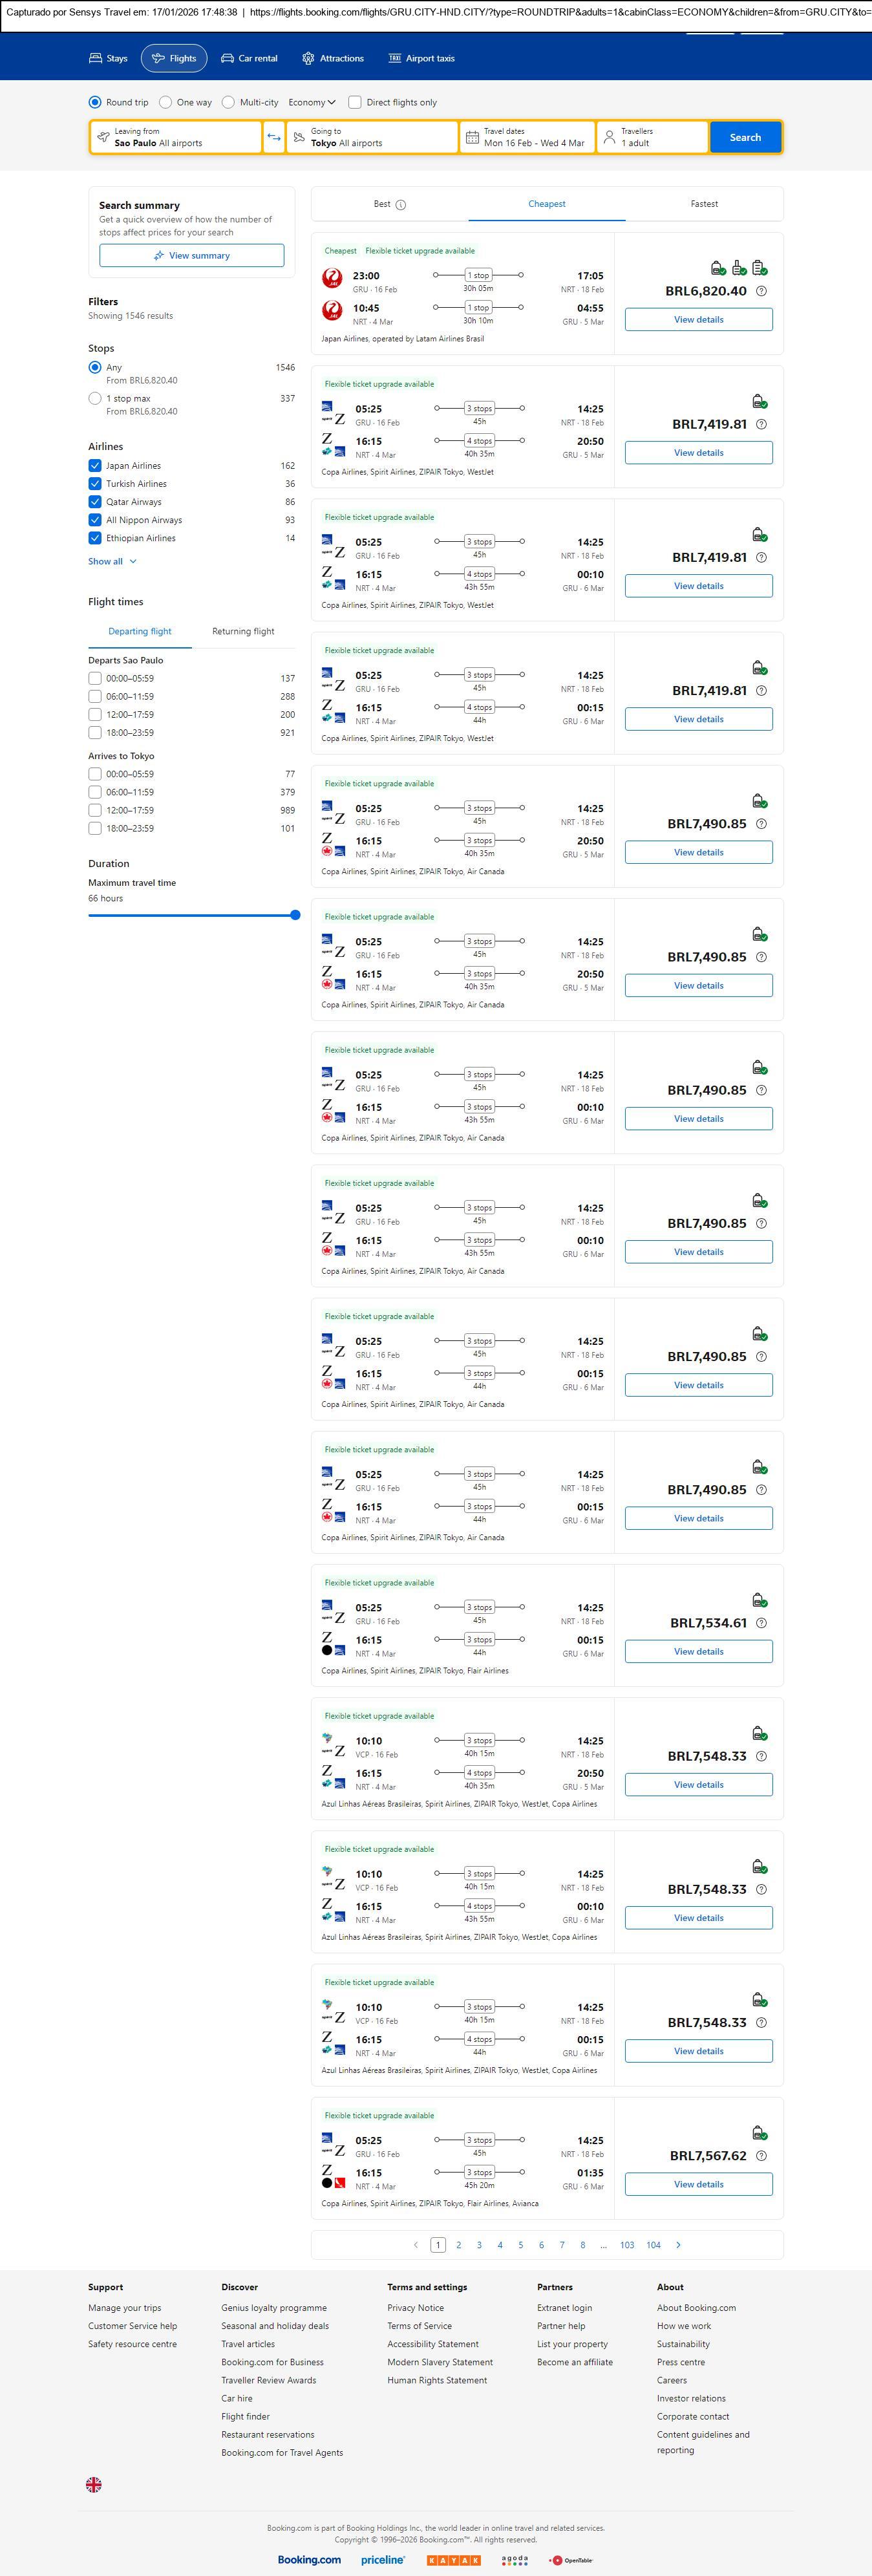Select the One way radio button
Screen dimensions: 872x2576
[x=166, y=102]
